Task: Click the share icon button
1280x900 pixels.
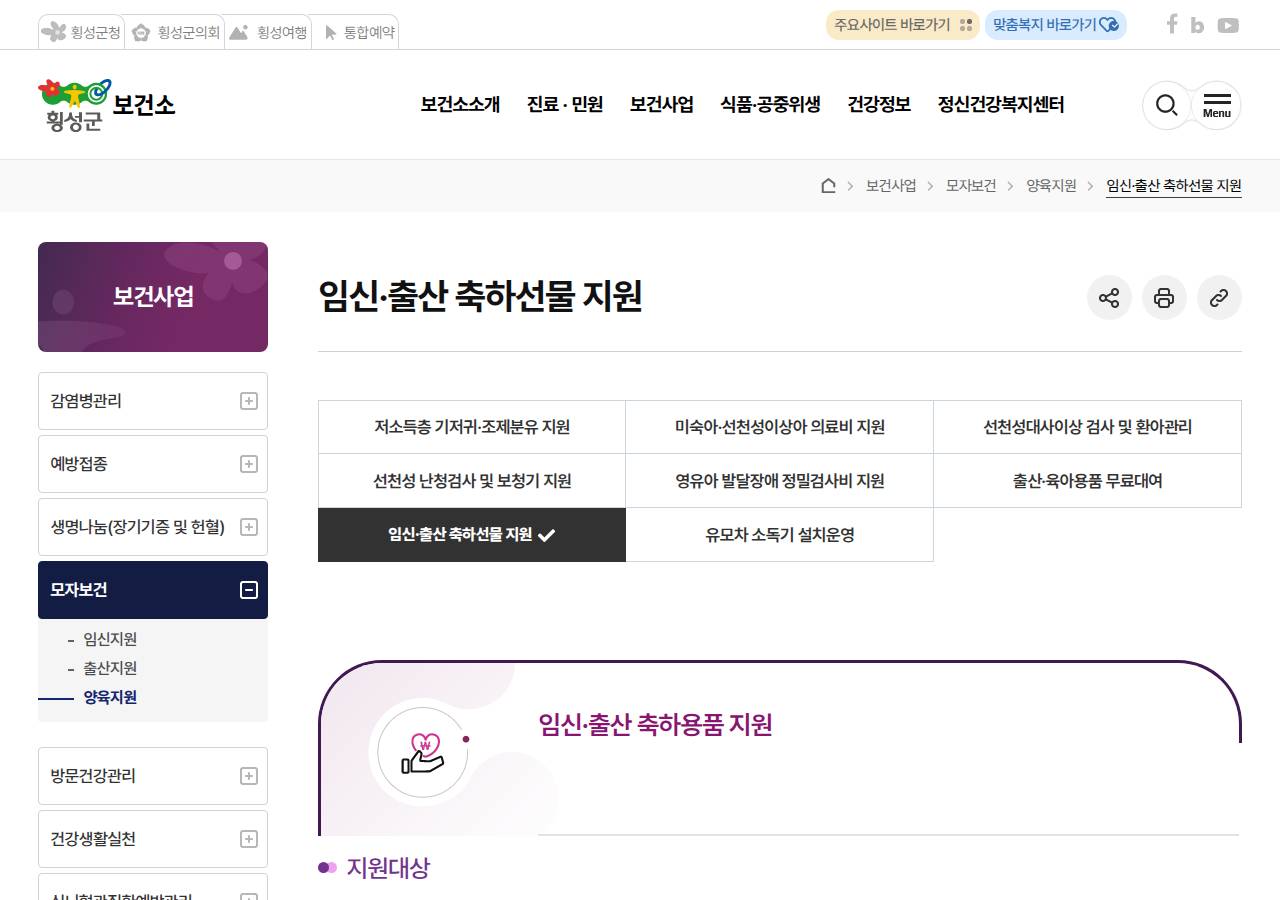Action: (1109, 298)
